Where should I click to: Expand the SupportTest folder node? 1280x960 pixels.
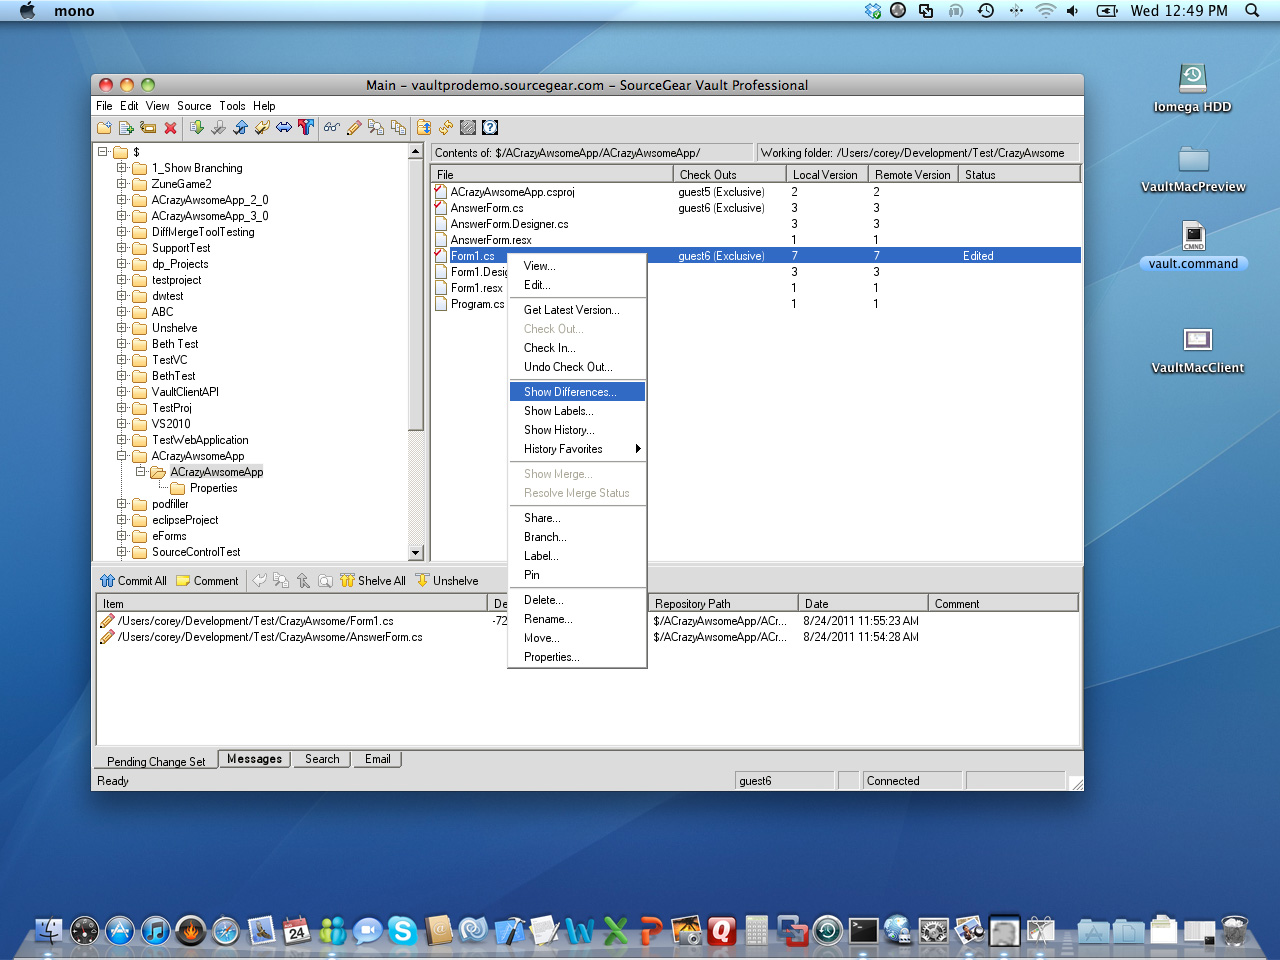click(x=122, y=248)
